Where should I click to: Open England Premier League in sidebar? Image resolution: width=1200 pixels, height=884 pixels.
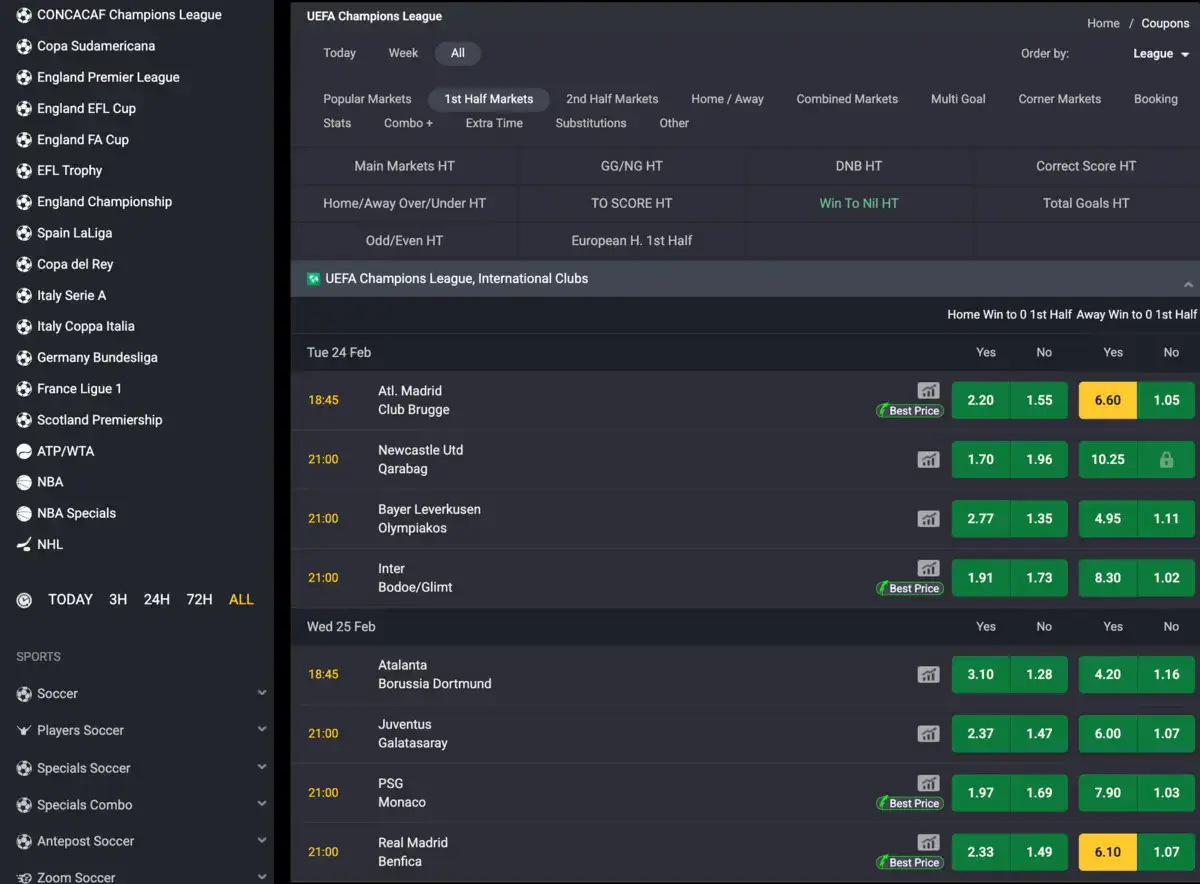coord(108,77)
